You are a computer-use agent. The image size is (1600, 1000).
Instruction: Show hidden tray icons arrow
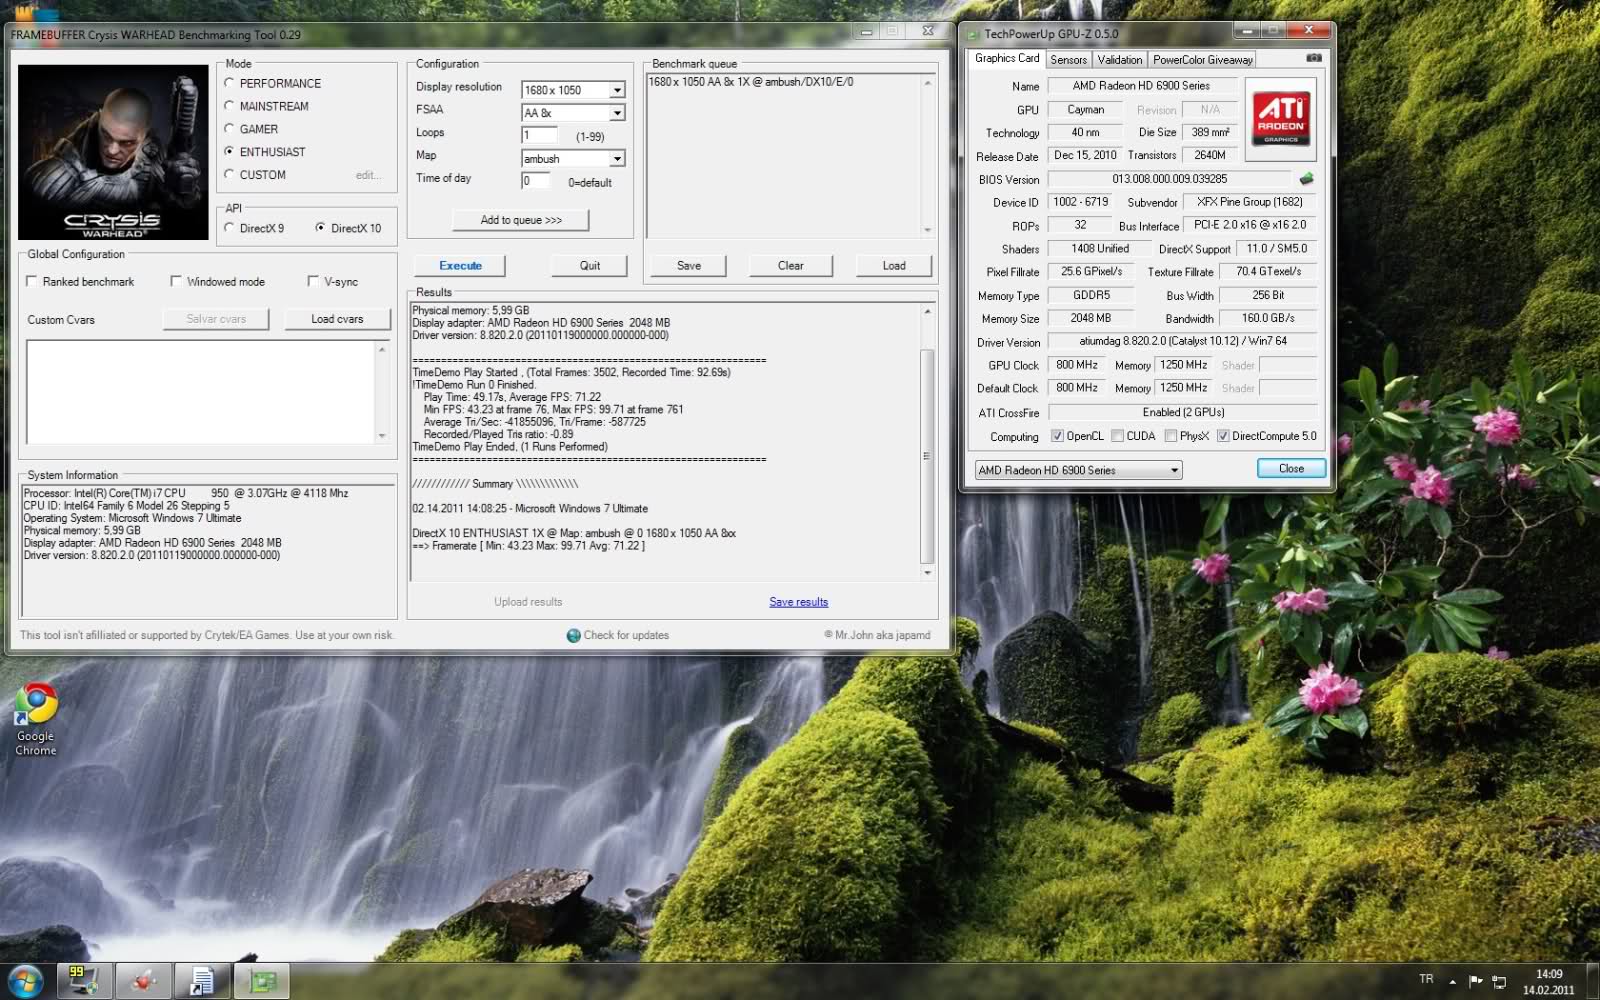click(1453, 981)
